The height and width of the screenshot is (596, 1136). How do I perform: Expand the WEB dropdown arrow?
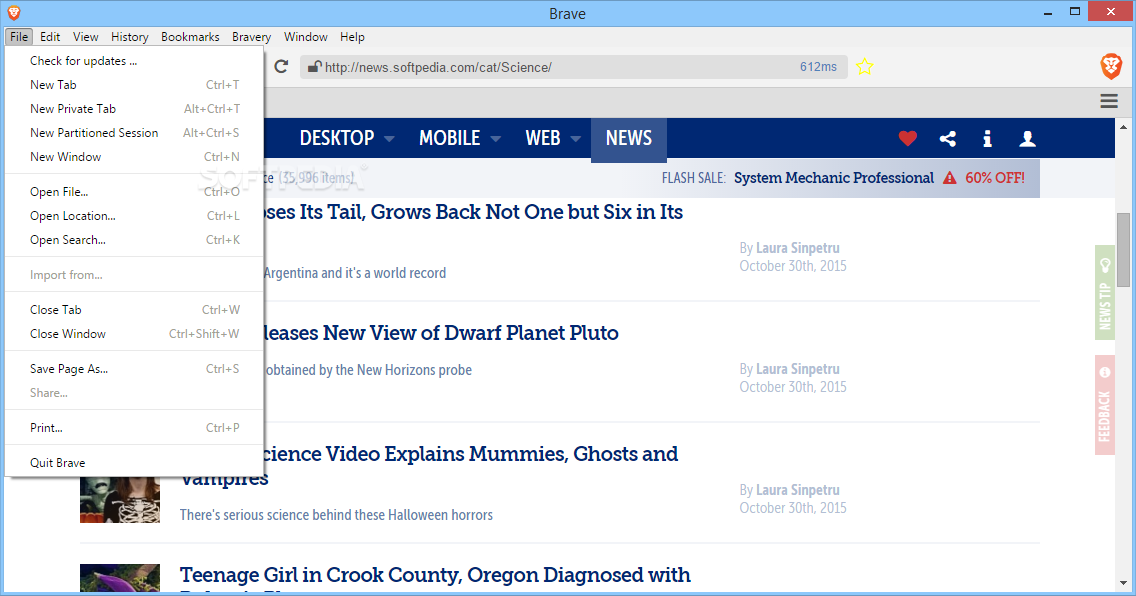(x=576, y=138)
